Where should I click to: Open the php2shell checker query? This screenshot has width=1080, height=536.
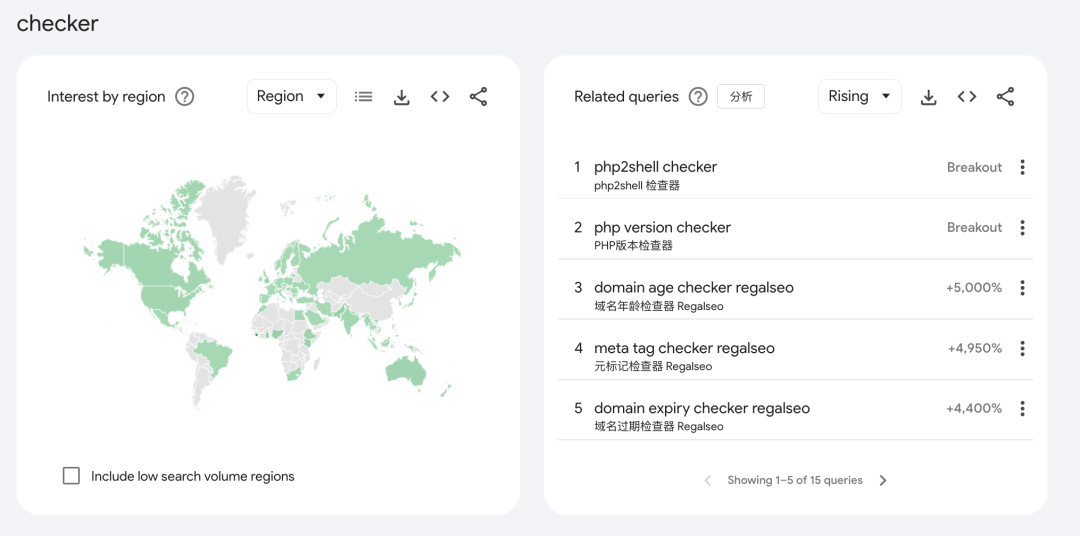click(x=655, y=167)
